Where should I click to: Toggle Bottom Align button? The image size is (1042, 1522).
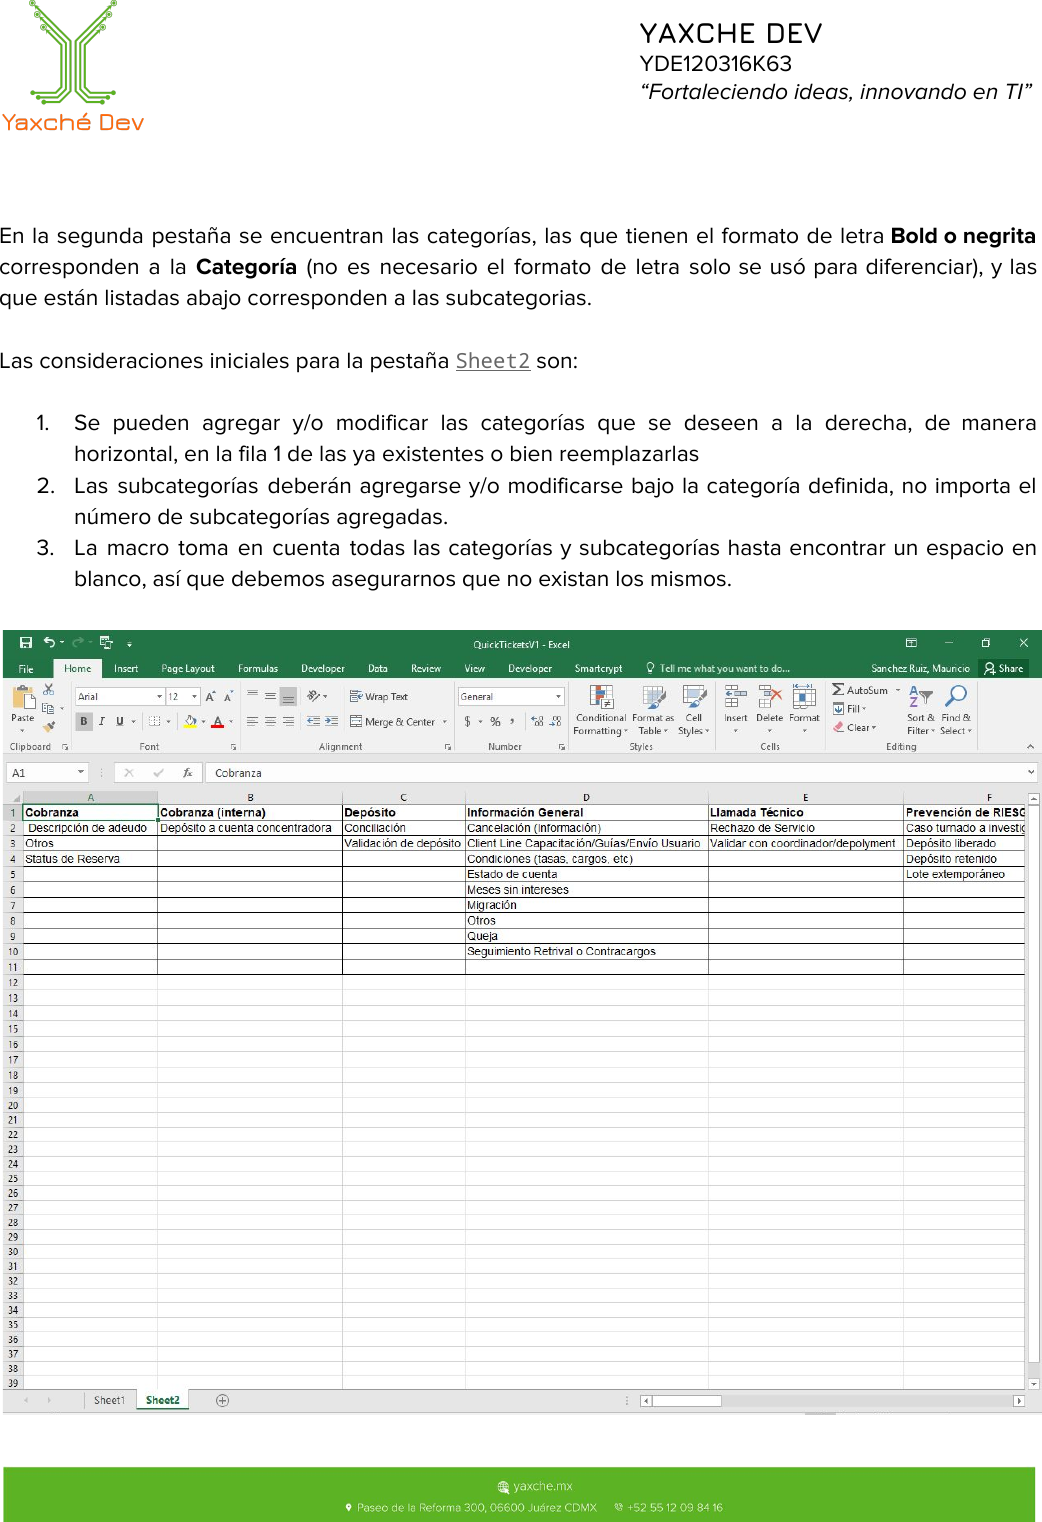[288, 696]
